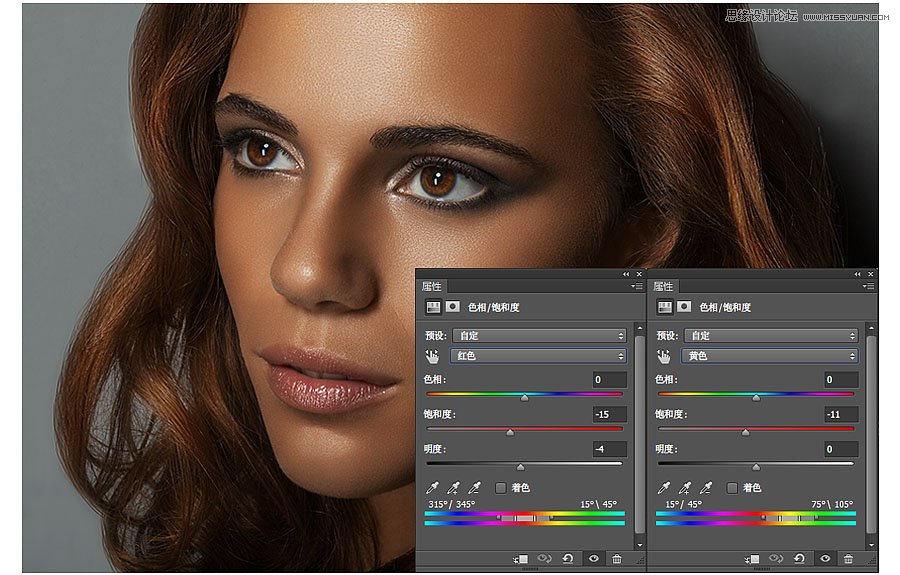Open the red panel flyout menu

coord(637,286)
